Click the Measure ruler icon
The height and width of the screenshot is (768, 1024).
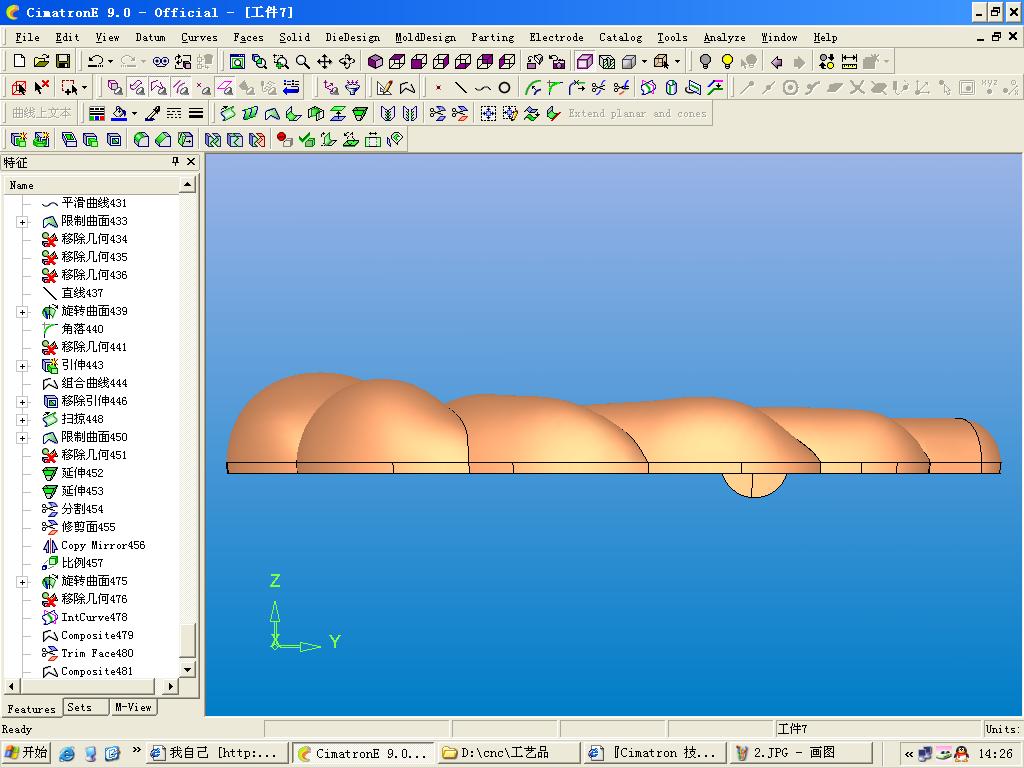click(x=849, y=61)
